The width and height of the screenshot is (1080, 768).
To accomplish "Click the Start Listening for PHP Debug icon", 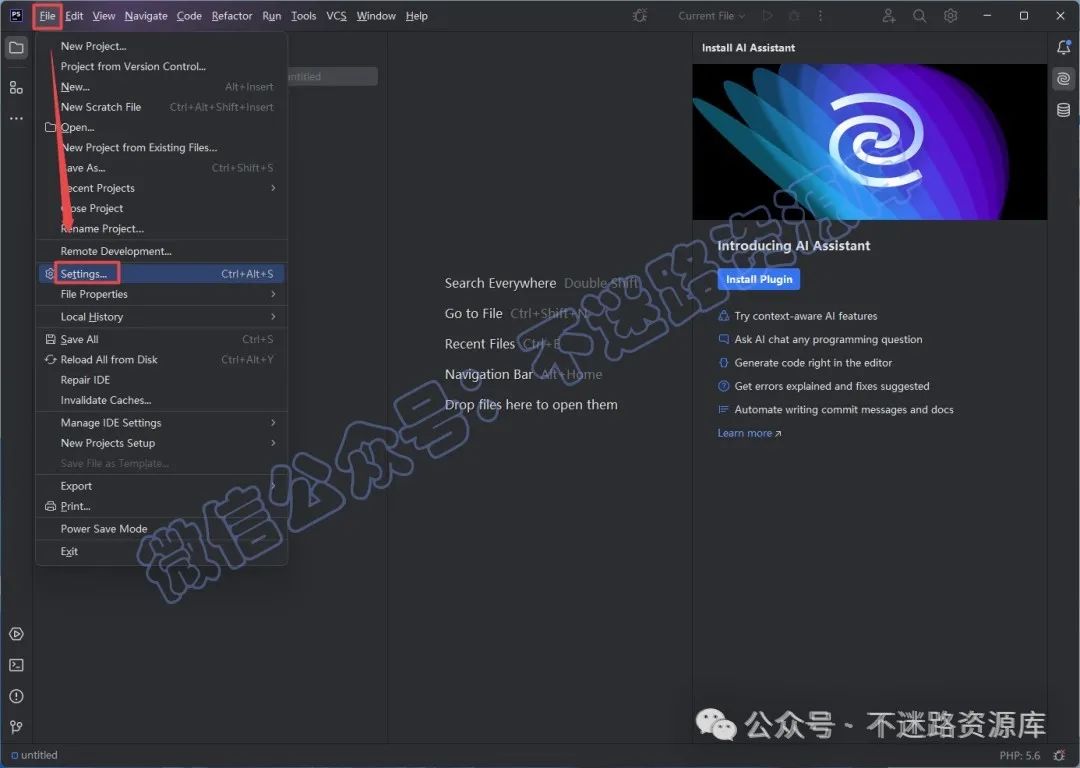I will (x=640, y=16).
